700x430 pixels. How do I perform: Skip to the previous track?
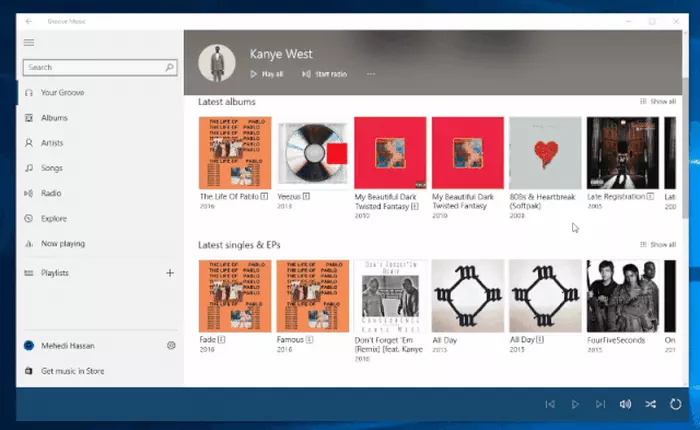[x=549, y=404]
